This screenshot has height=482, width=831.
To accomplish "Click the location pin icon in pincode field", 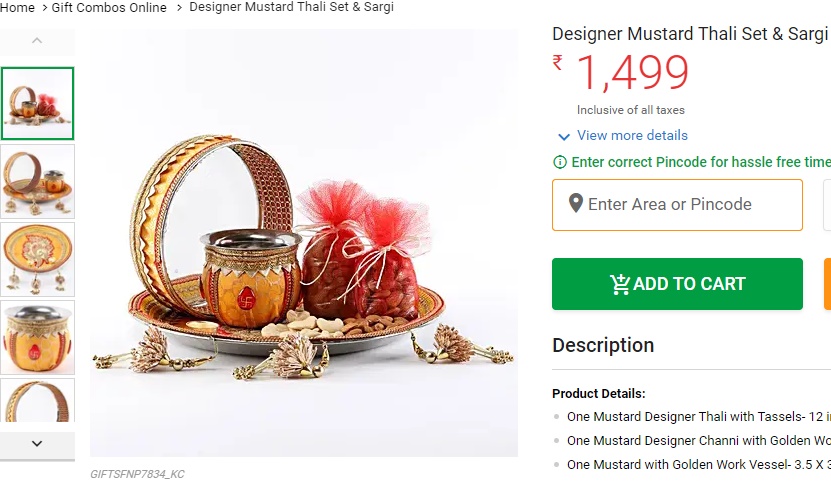I will click(575, 204).
